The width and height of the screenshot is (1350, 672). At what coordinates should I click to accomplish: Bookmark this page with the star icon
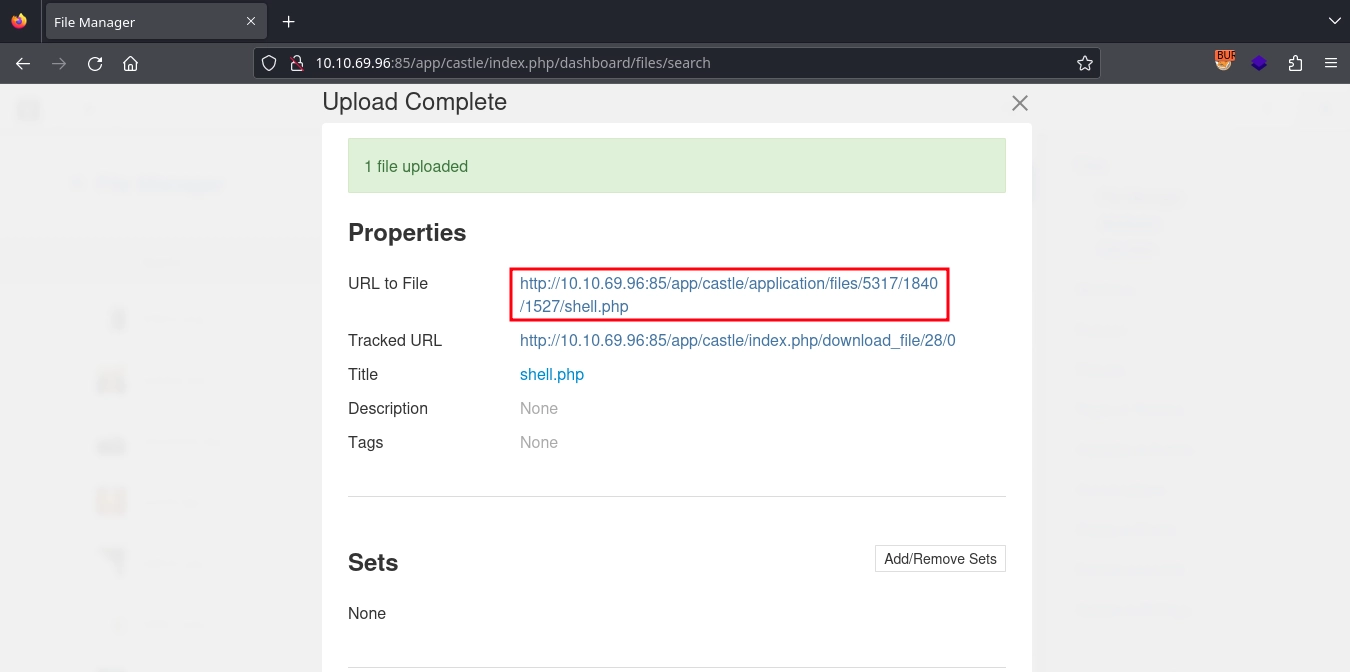1084,63
